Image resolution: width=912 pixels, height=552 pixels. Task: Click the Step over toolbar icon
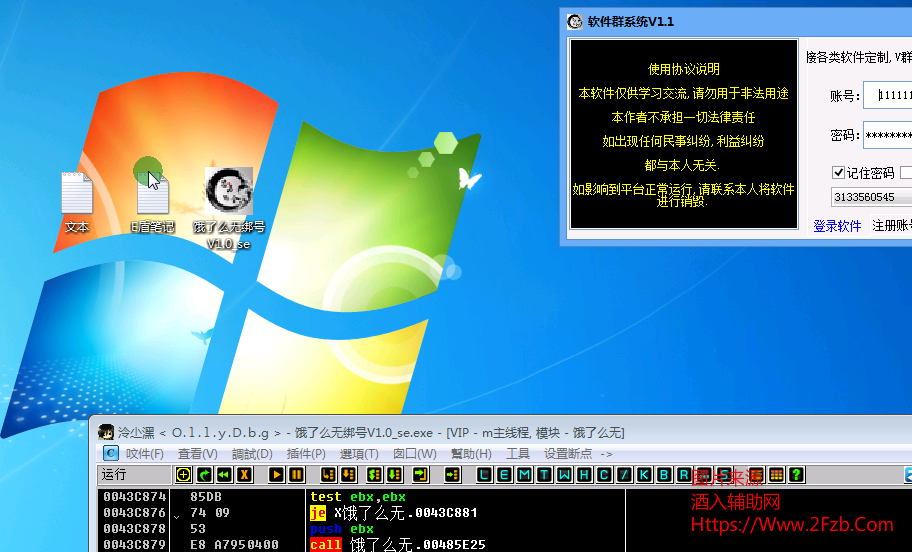coord(348,475)
